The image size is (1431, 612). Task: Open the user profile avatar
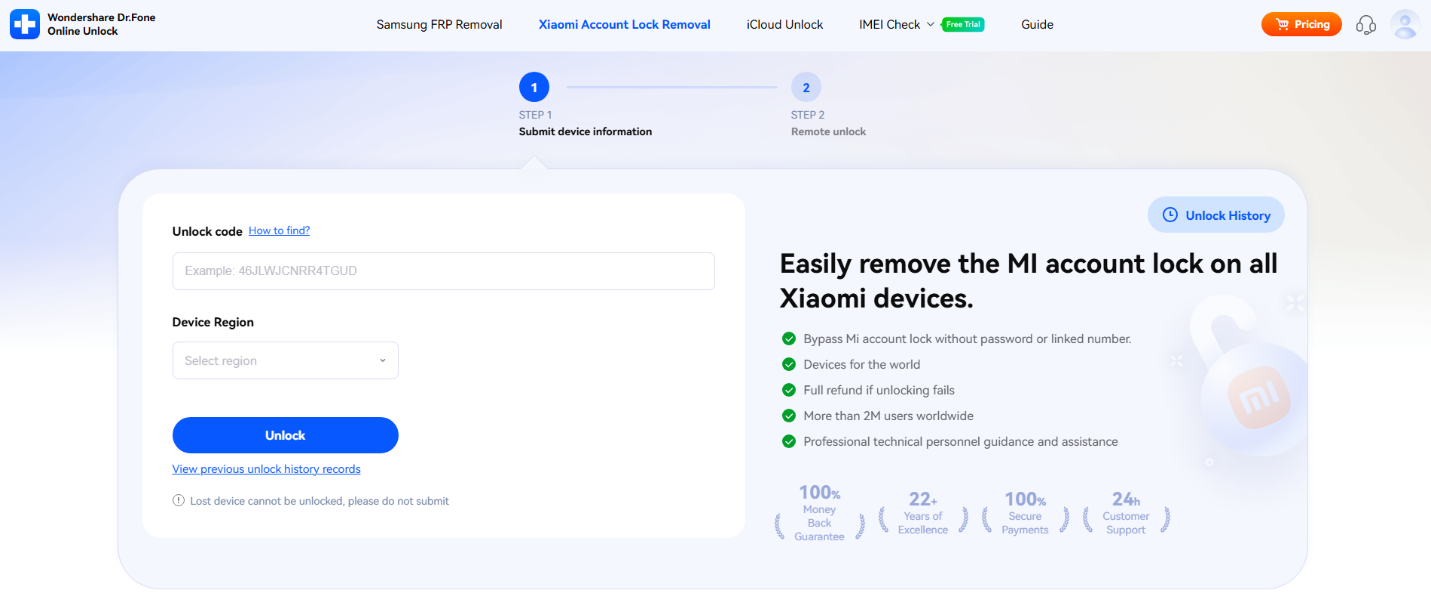tap(1405, 25)
